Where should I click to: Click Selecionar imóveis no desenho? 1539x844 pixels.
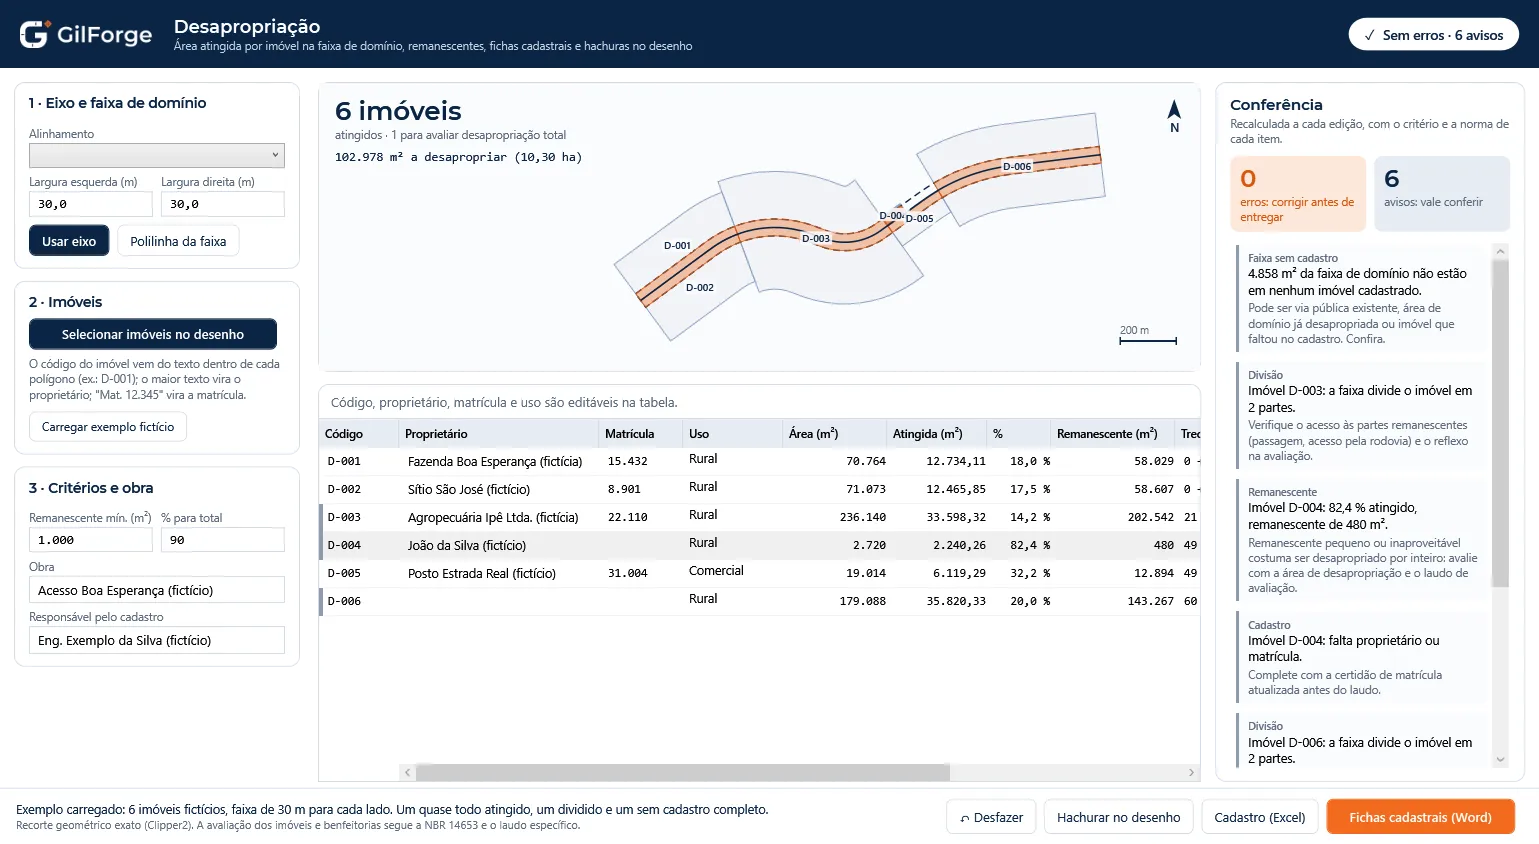point(153,334)
